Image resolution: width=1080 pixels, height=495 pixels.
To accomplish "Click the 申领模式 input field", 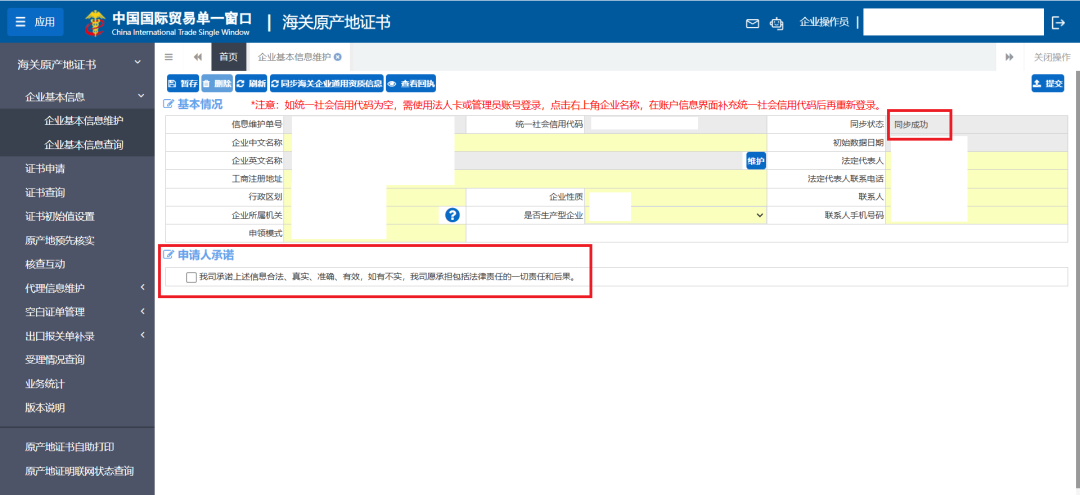I will click(375, 233).
